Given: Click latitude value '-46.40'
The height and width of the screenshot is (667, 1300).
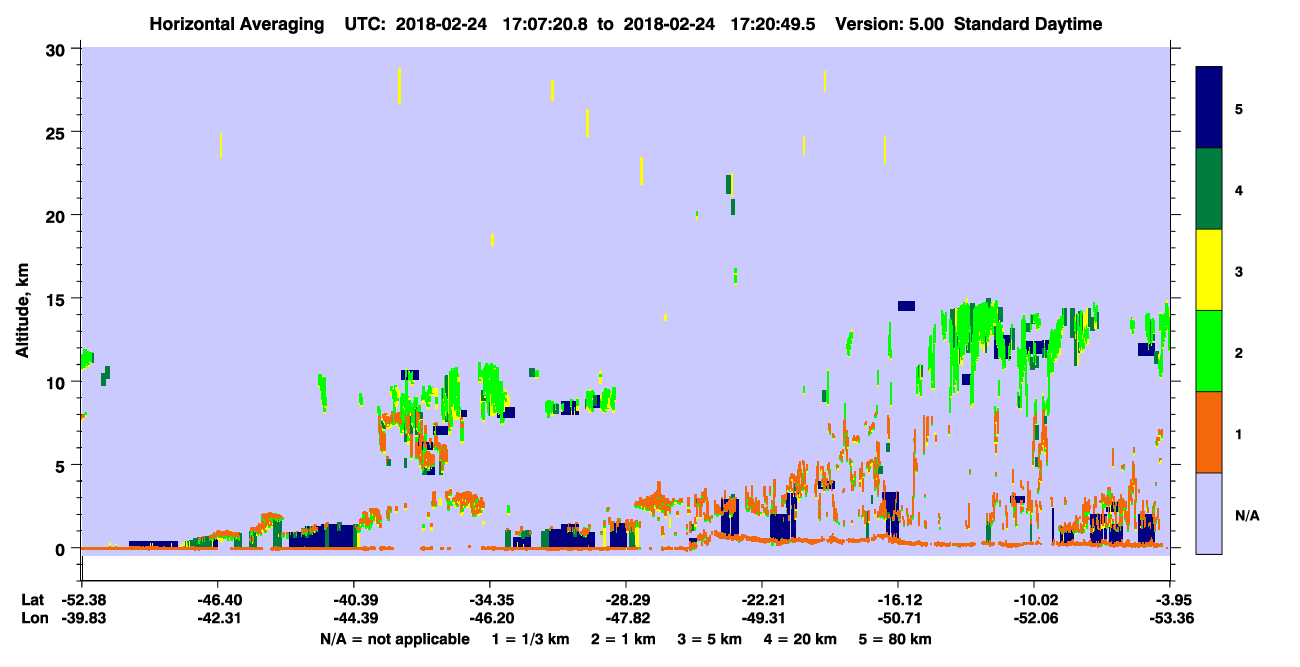Looking at the screenshot, I should coord(217,600).
